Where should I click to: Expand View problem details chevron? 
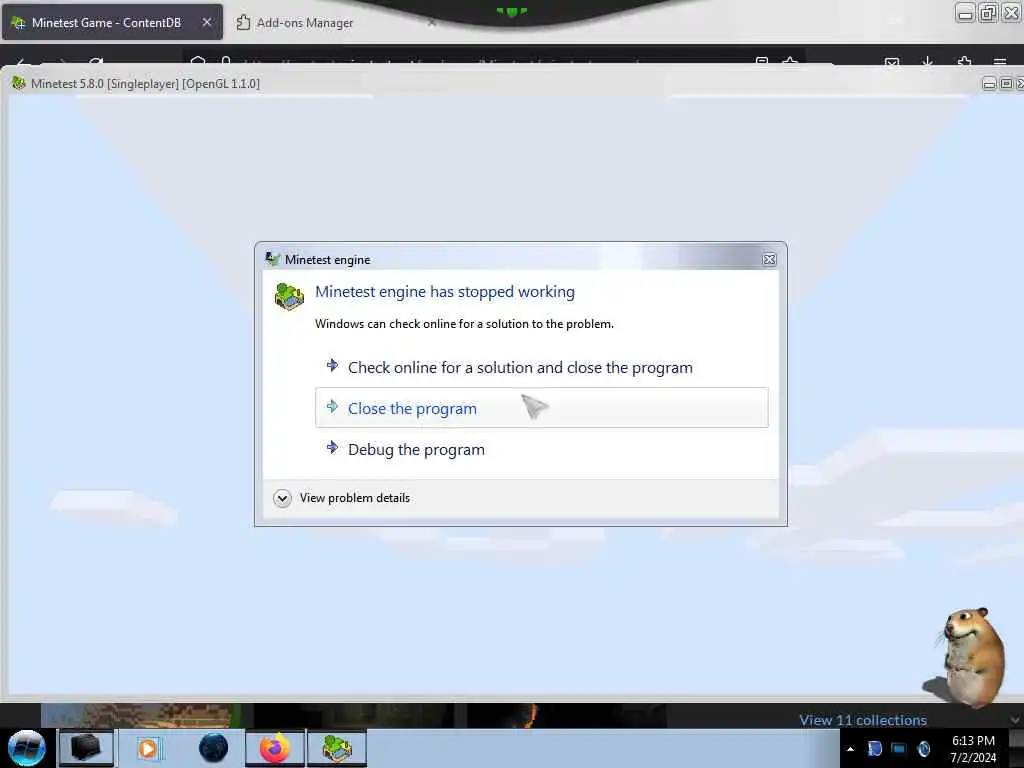(282, 498)
